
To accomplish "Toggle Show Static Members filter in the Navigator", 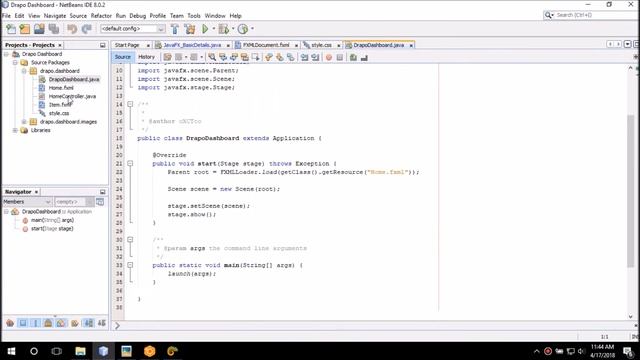I will coord(36,323).
